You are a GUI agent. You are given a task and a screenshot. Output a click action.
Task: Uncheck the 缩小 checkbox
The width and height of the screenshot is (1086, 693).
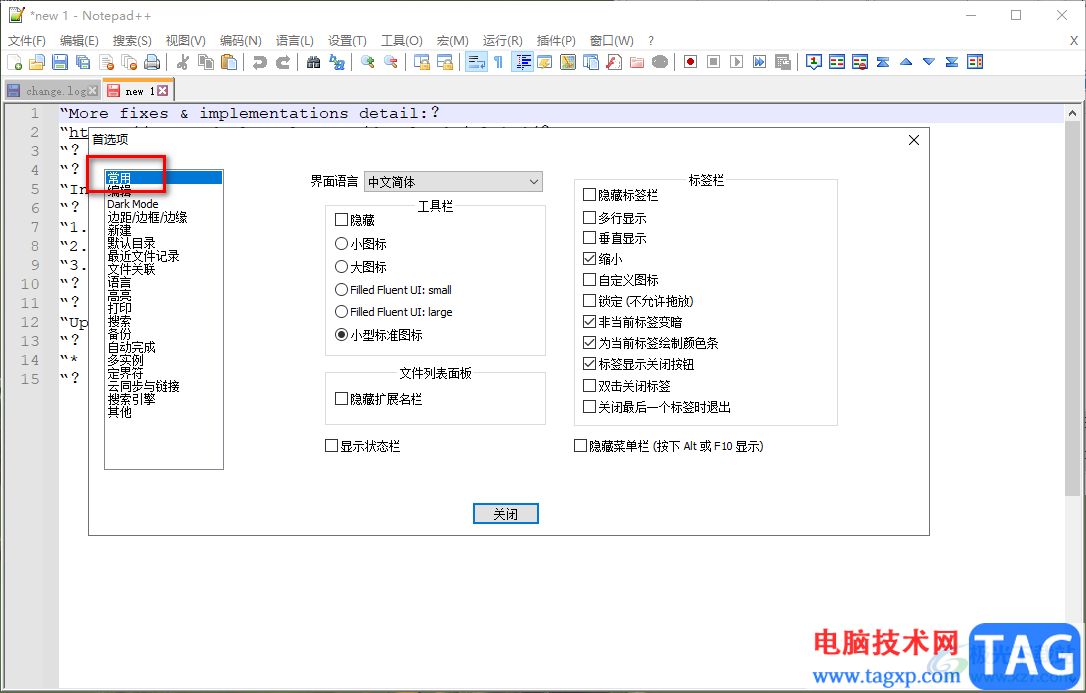(589, 259)
